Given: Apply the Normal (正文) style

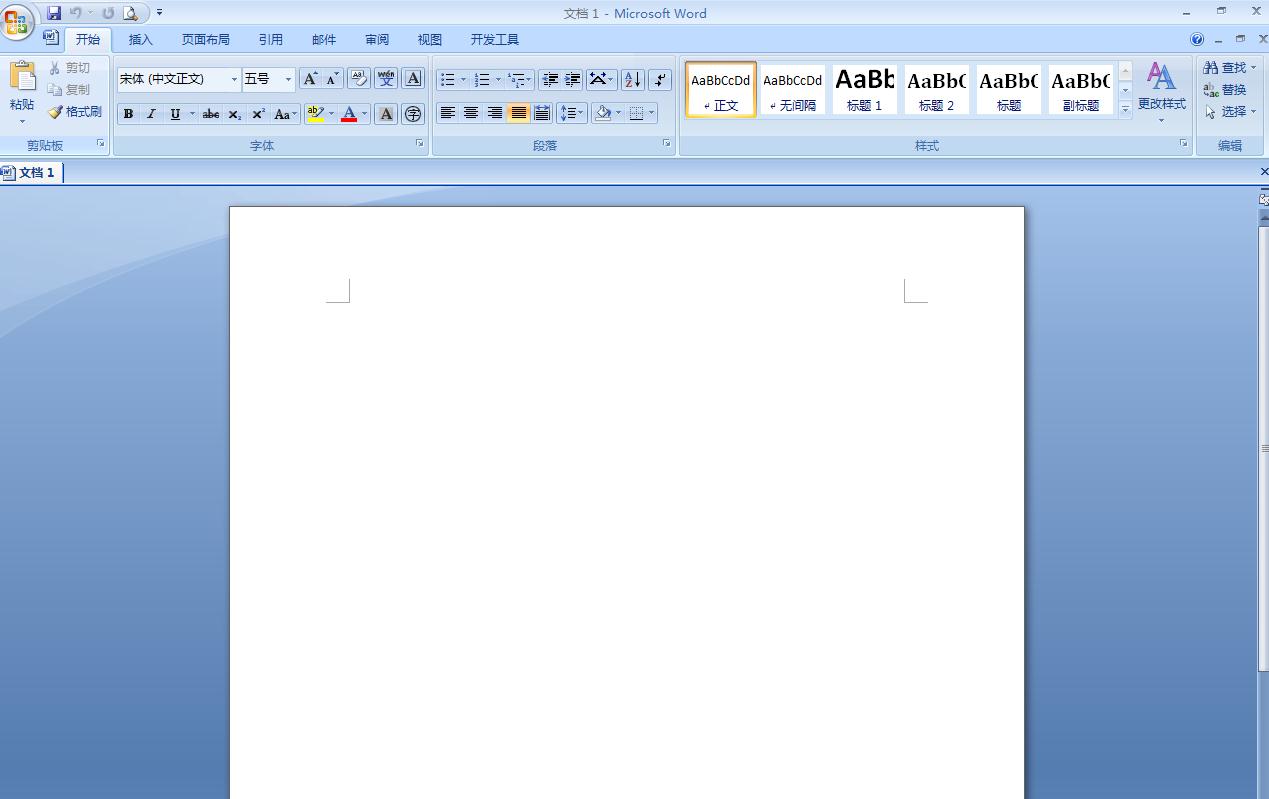Looking at the screenshot, I should pyautogui.click(x=721, y=90).
